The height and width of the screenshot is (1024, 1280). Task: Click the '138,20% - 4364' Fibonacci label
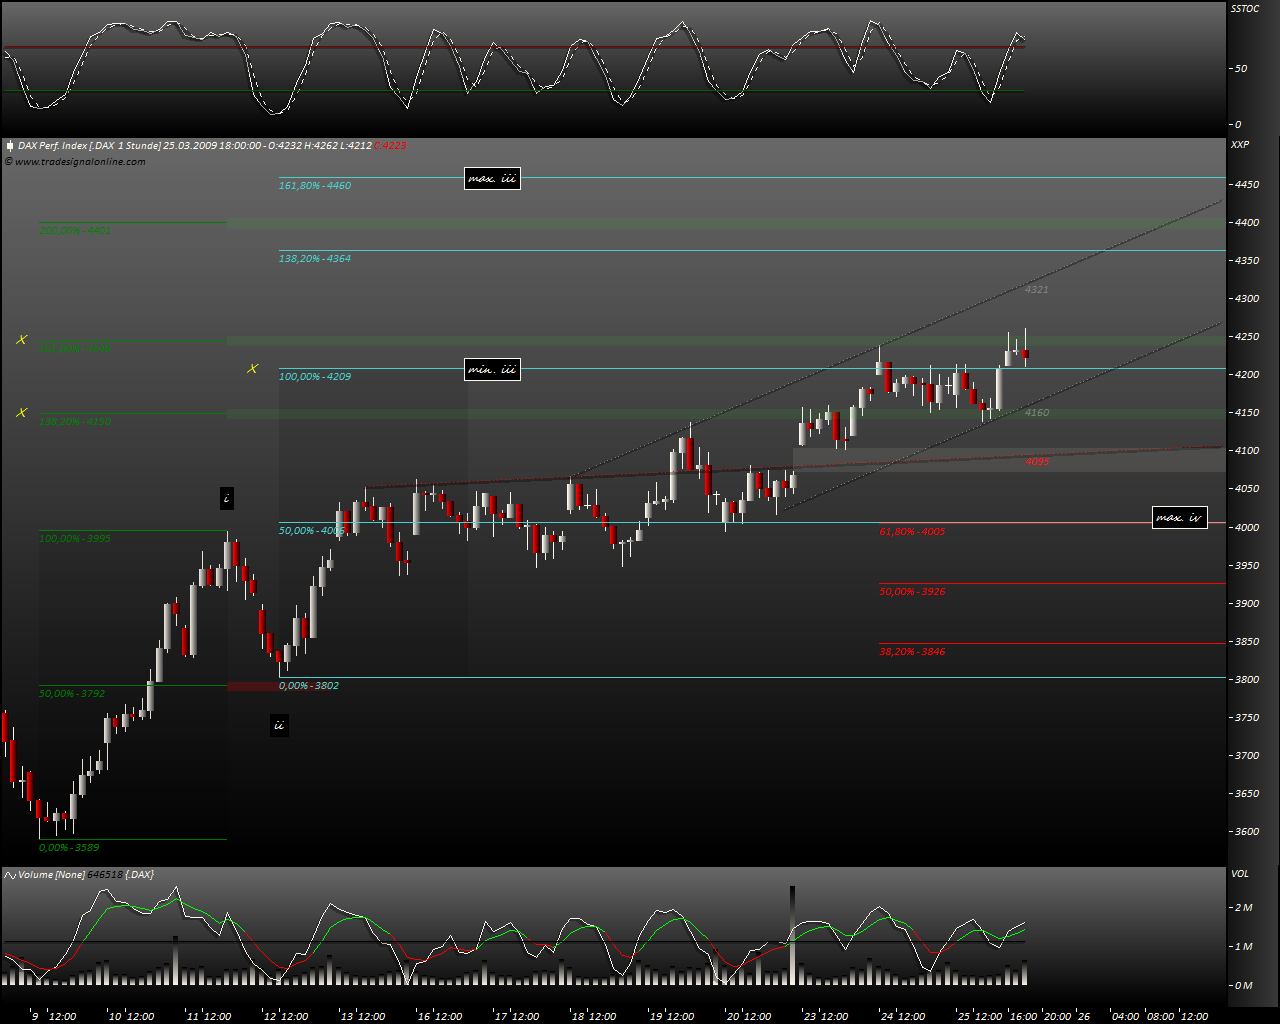coord(315,259)
